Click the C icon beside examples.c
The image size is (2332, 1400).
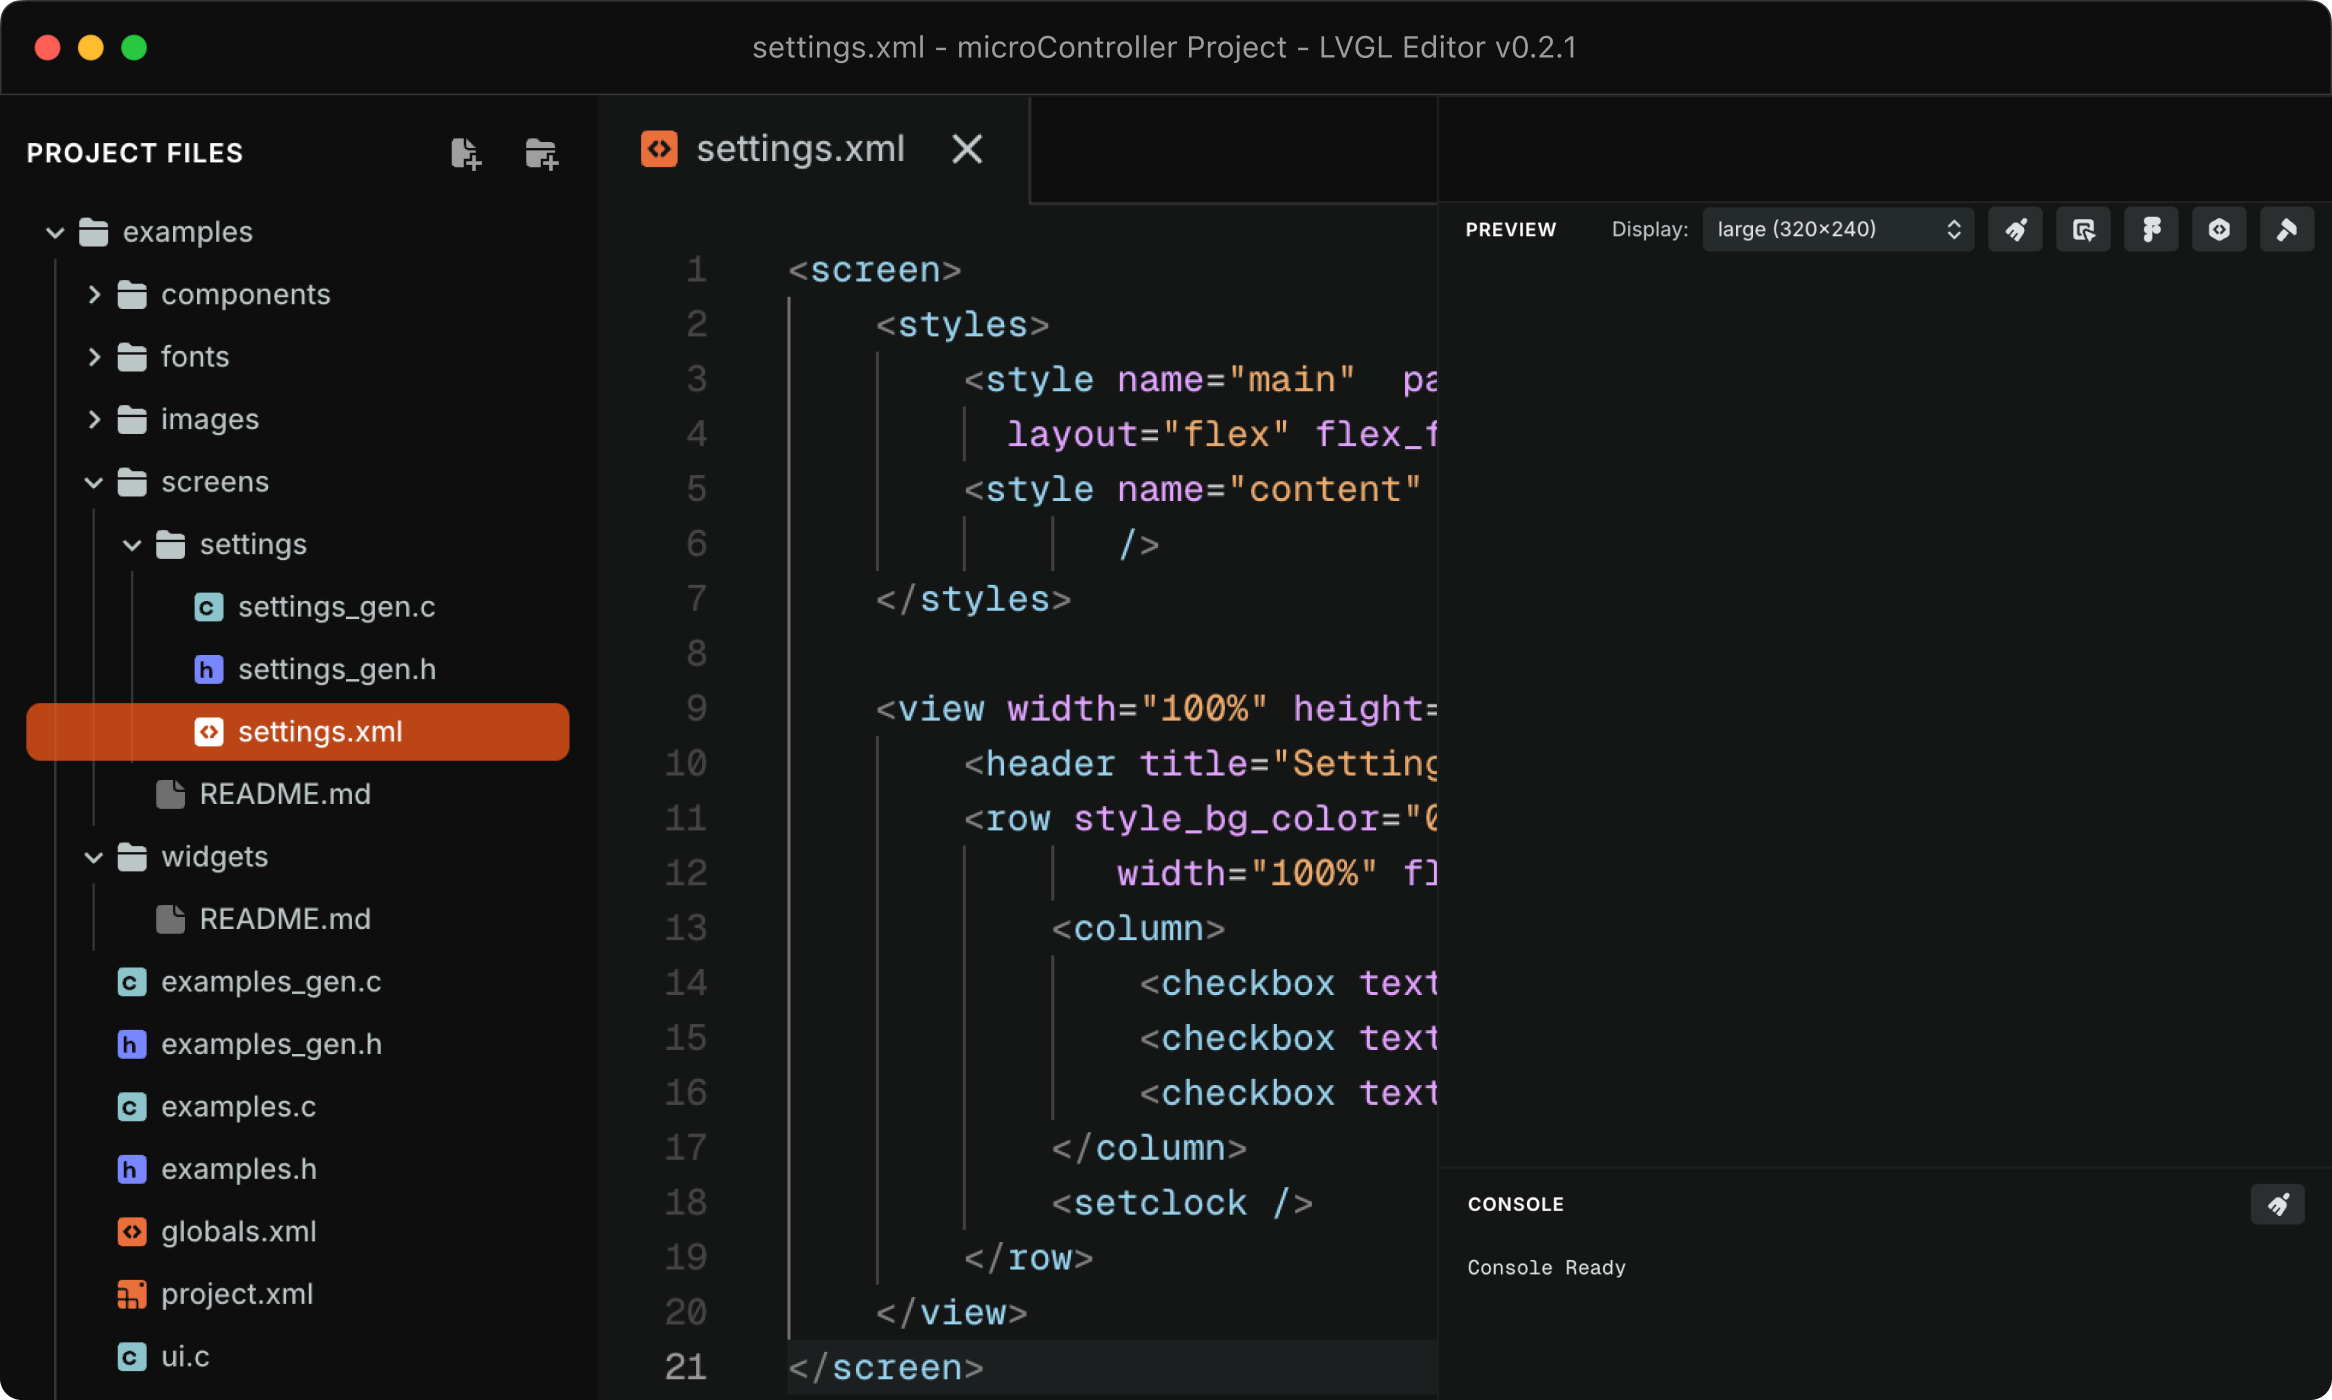131,1107
